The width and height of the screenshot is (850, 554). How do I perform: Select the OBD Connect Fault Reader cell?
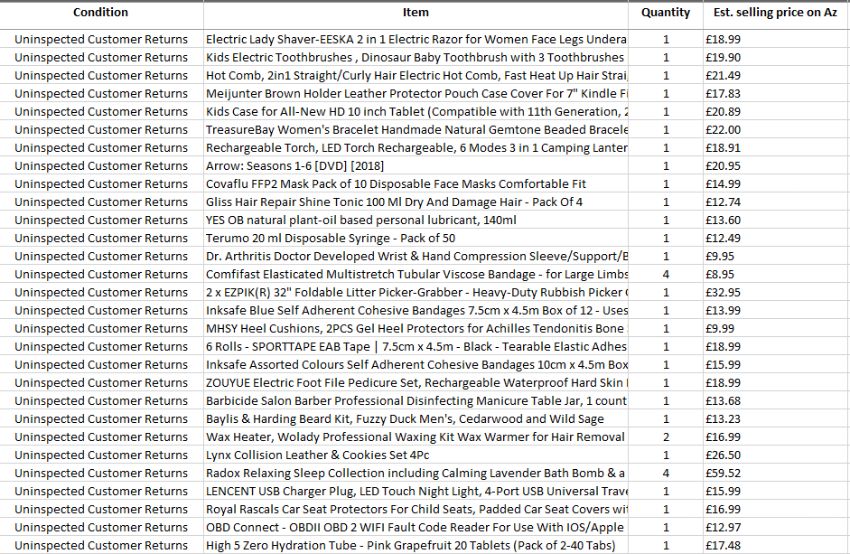416,527
